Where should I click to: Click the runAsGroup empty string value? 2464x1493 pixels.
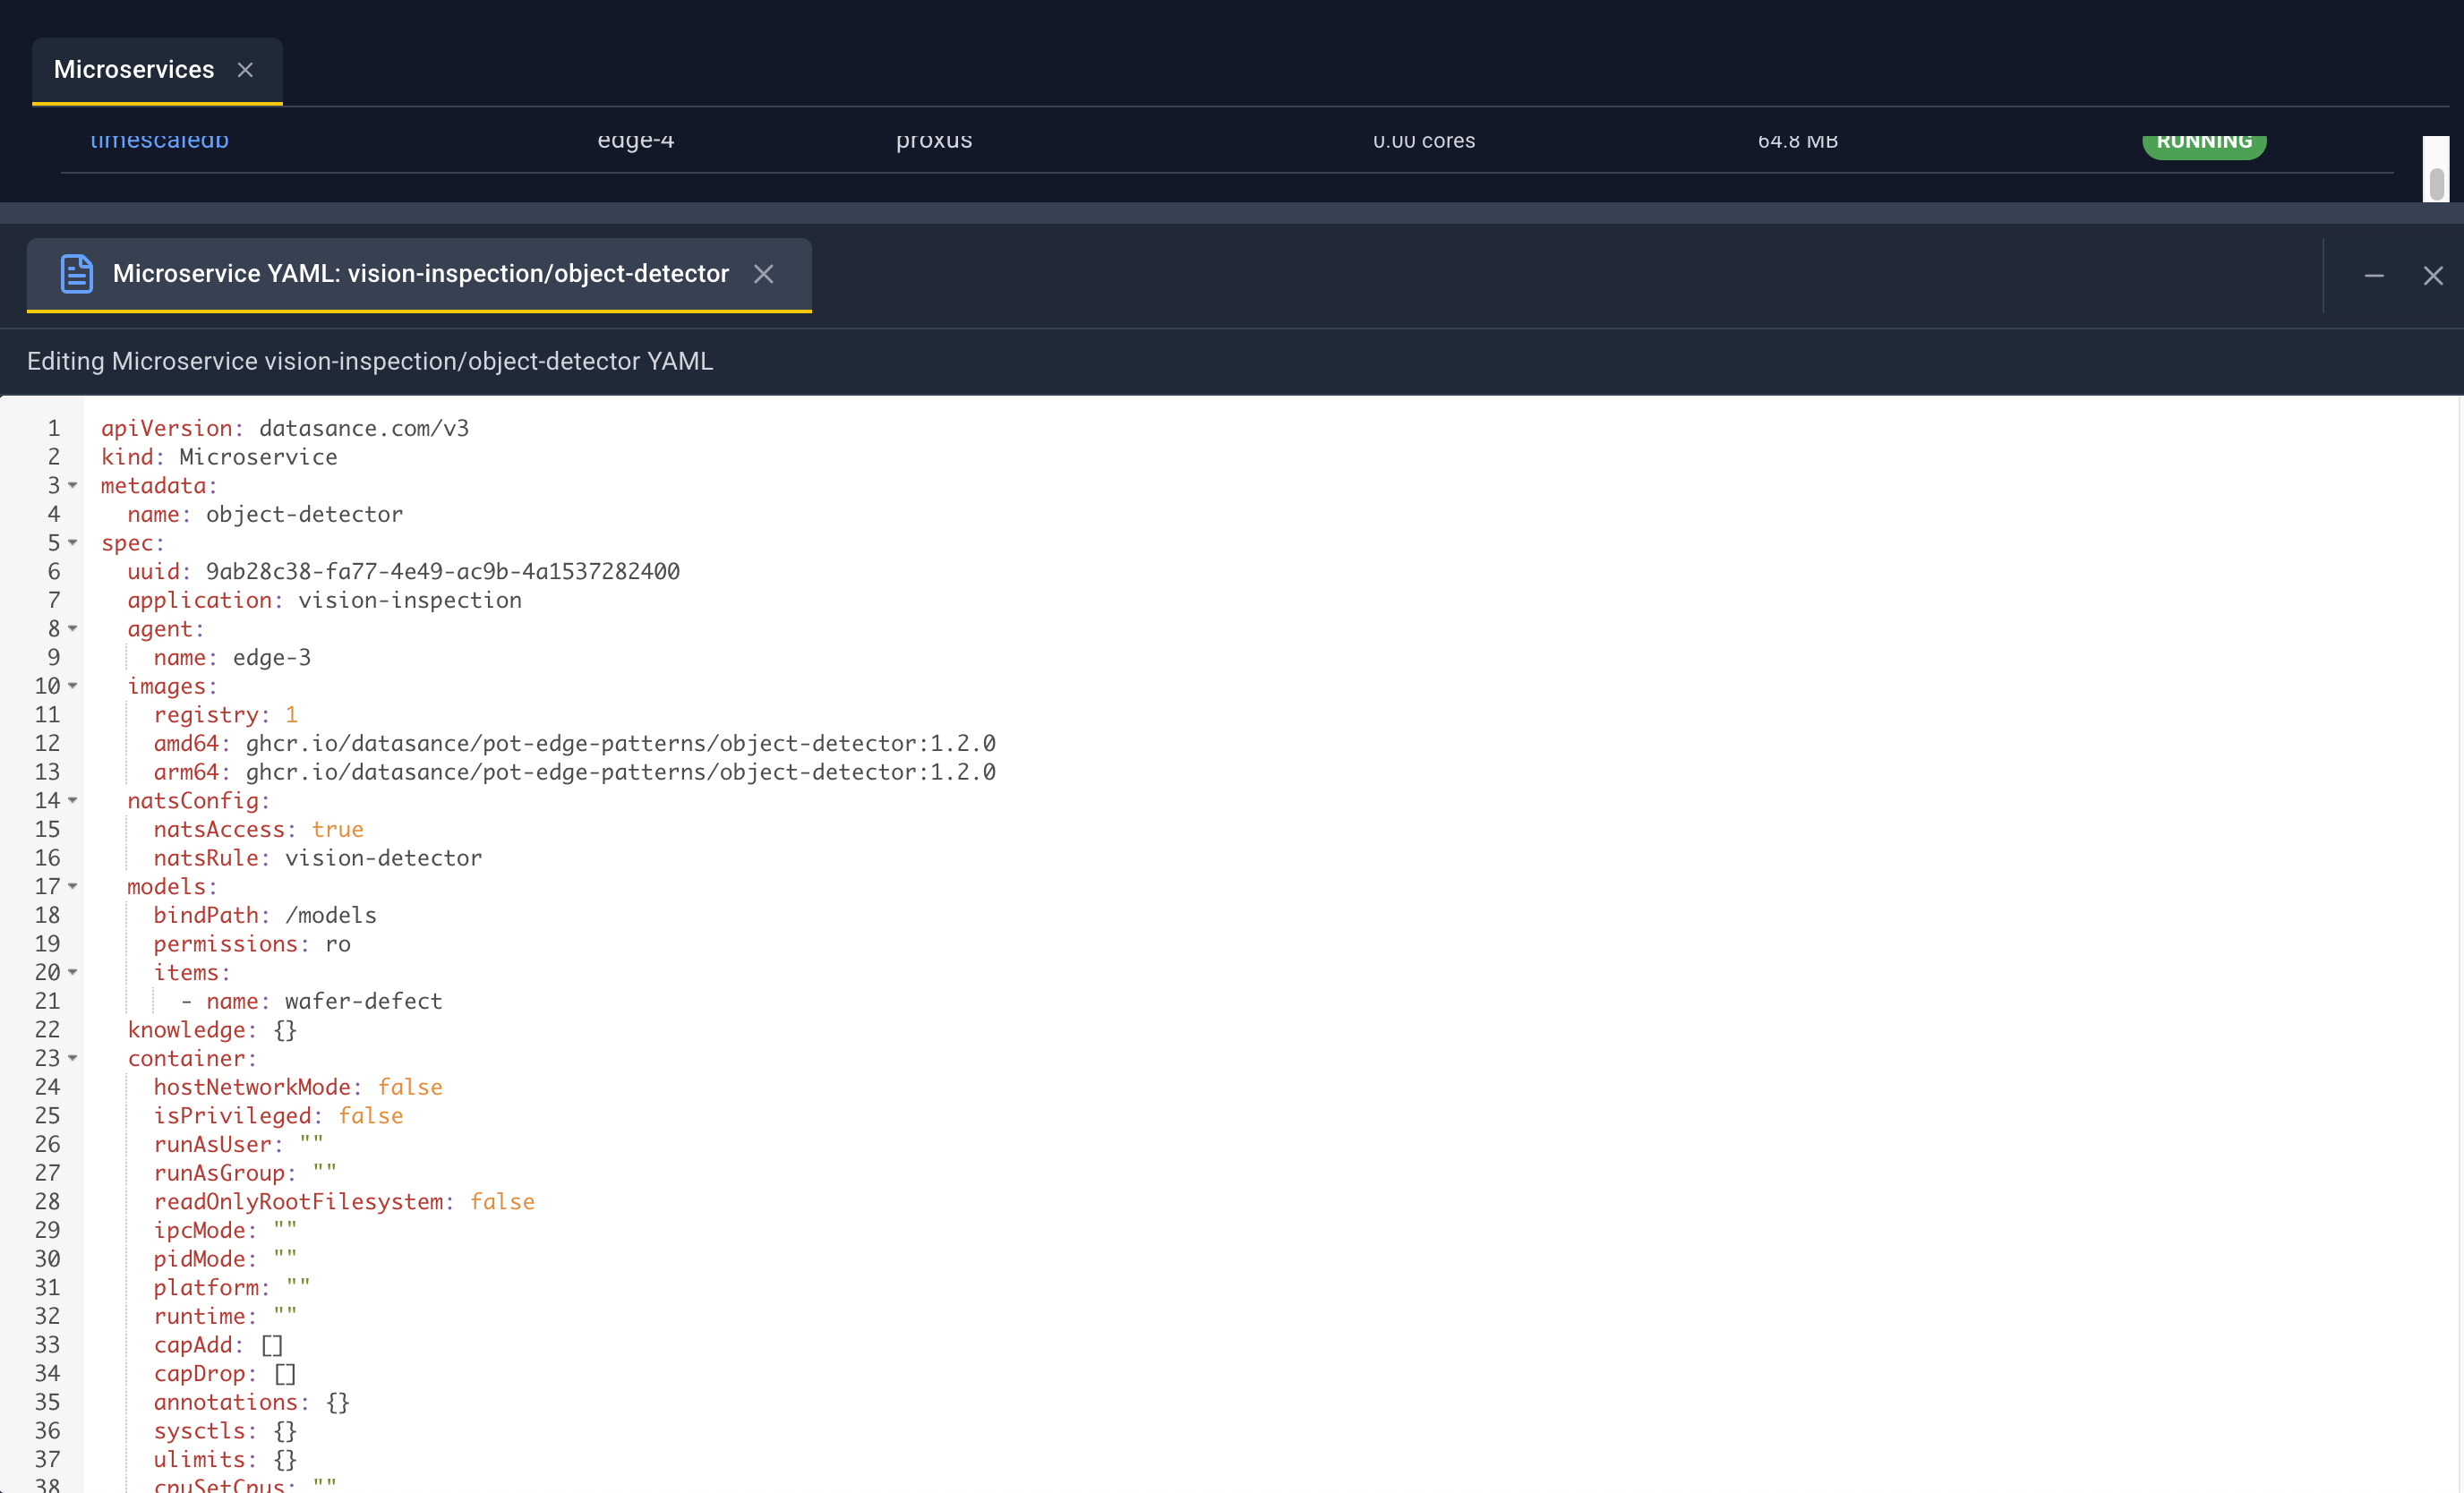click(x=324, y=1173)
